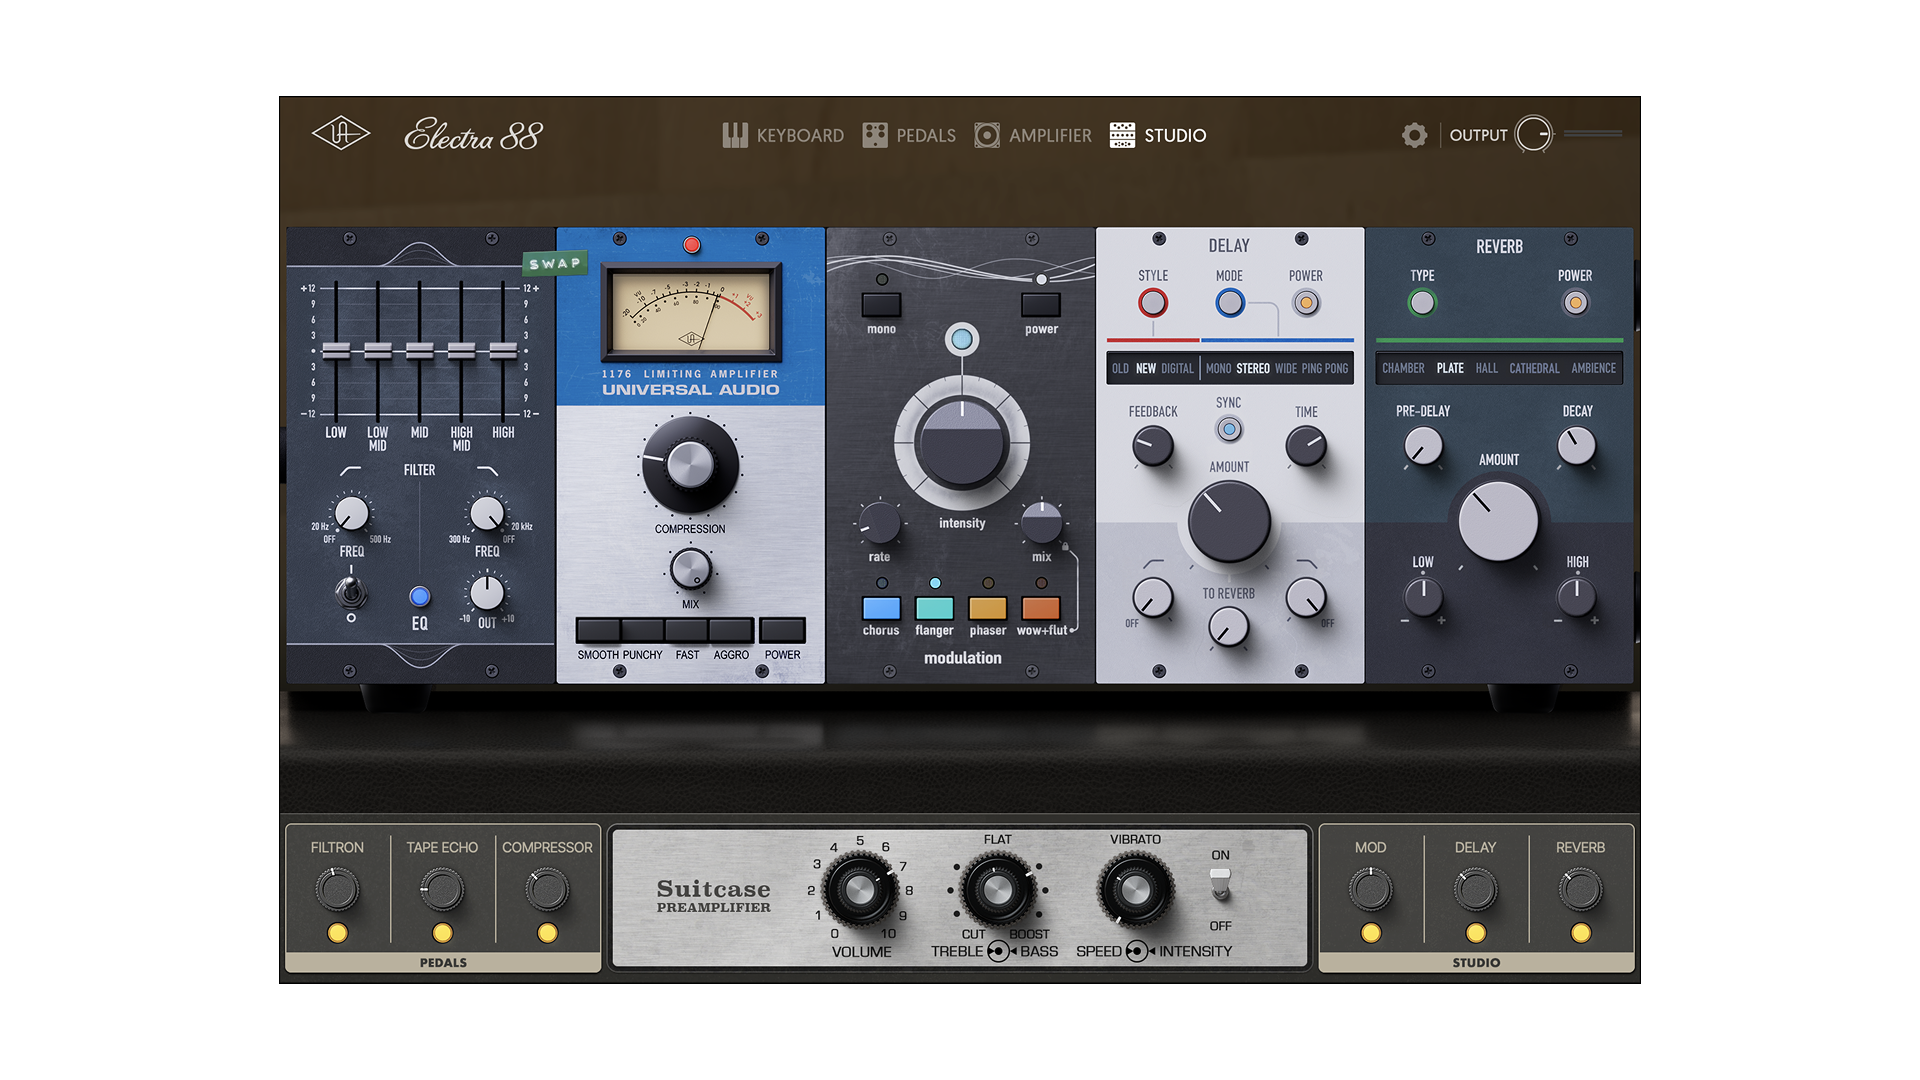This screenshot has height=1080, width=1920.
Task: Click the blue delay MODE selector button
Action: [1229, 303]
